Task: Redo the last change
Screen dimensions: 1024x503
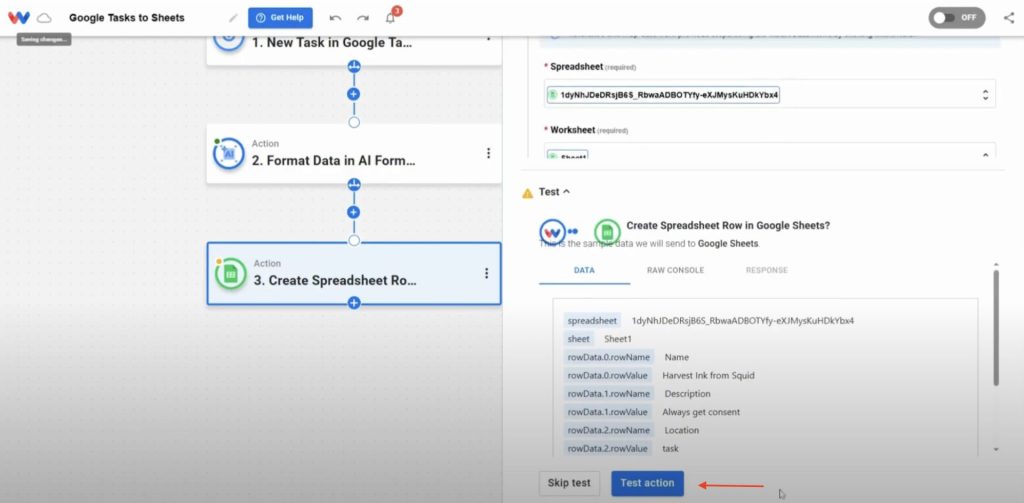Action: [x=362, y=18]
